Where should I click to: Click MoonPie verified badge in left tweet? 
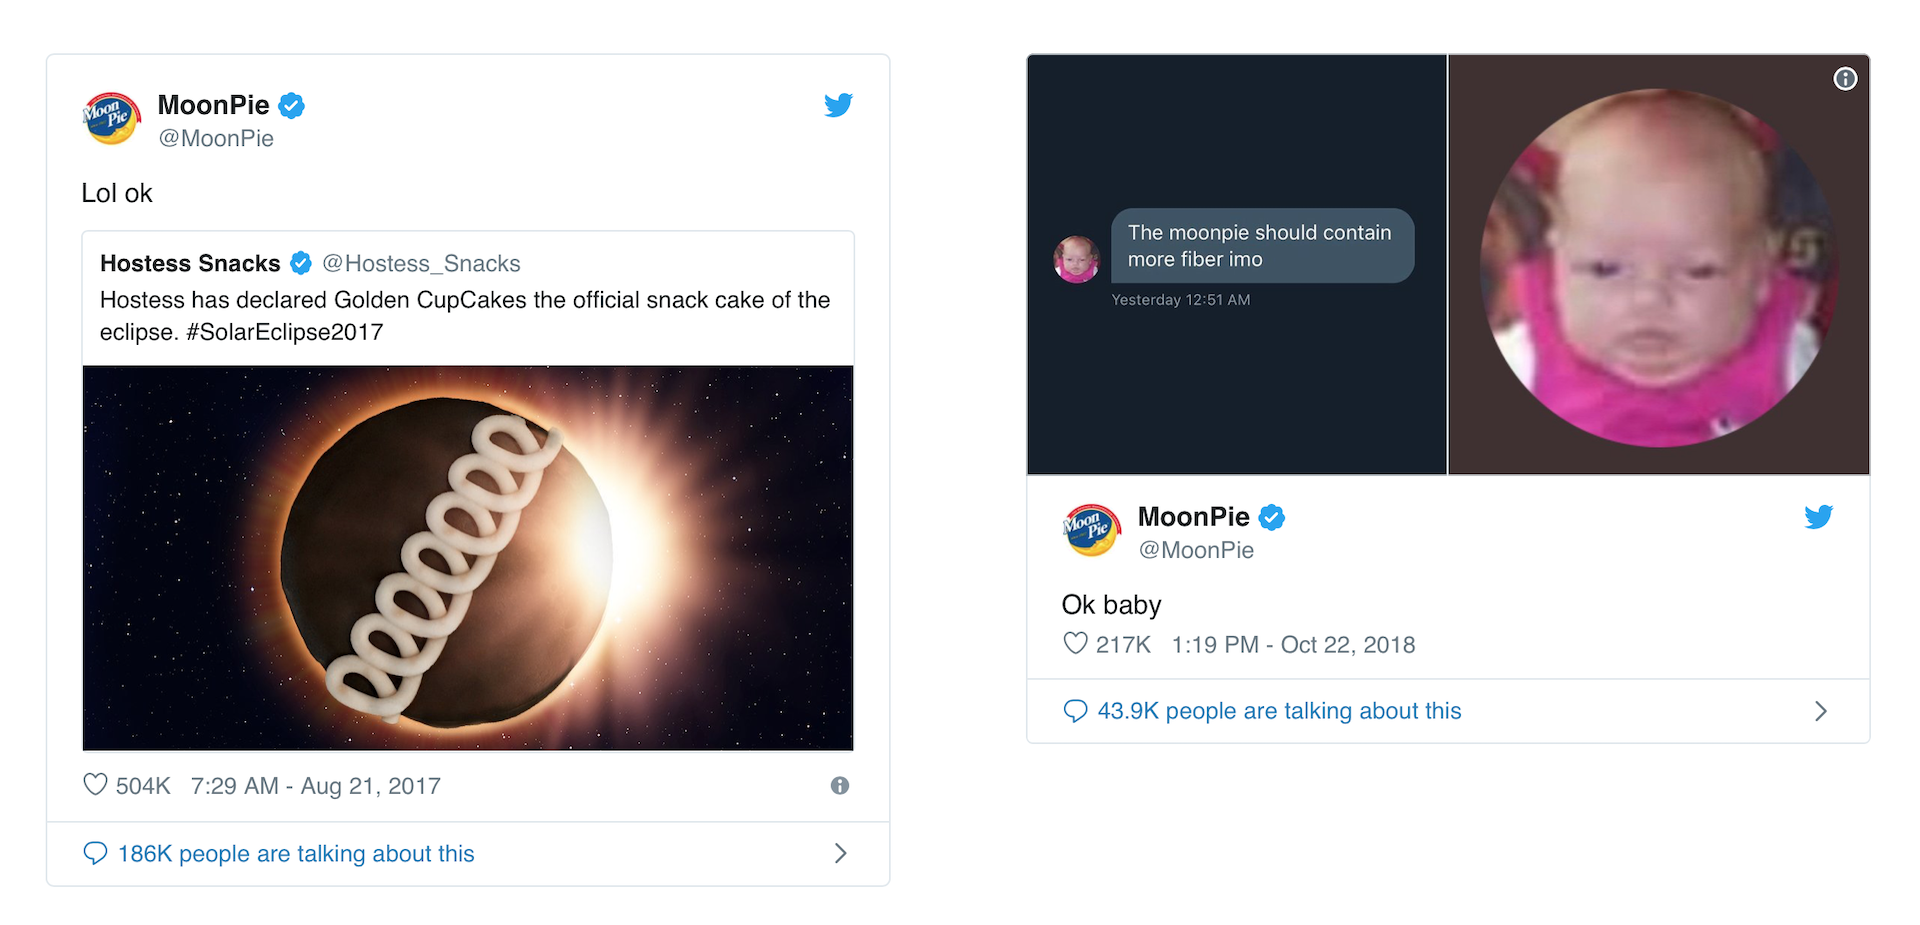click(291, 105)
